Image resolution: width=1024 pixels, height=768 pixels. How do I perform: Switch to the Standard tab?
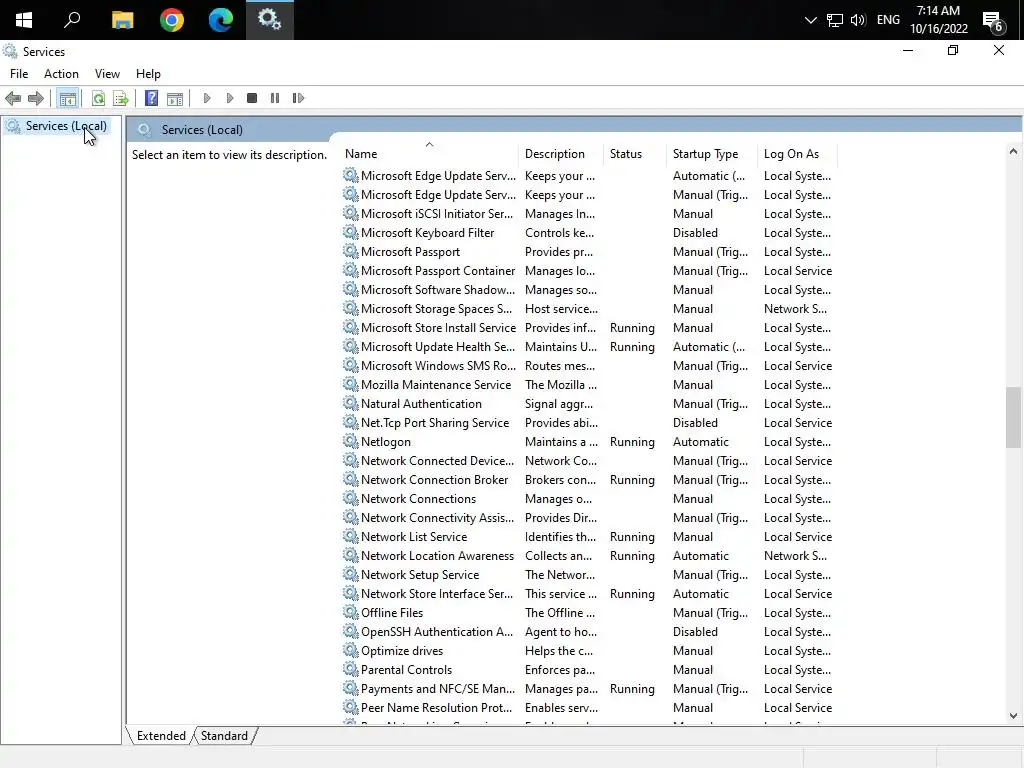pyautogui.click(x=224, y=736)
